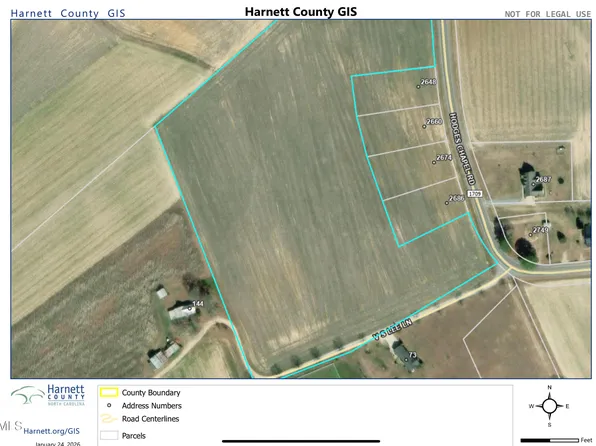The height and width of the screenshot is (446, 596).
Task: Click the compass rose icon
Action: (549, 406)
